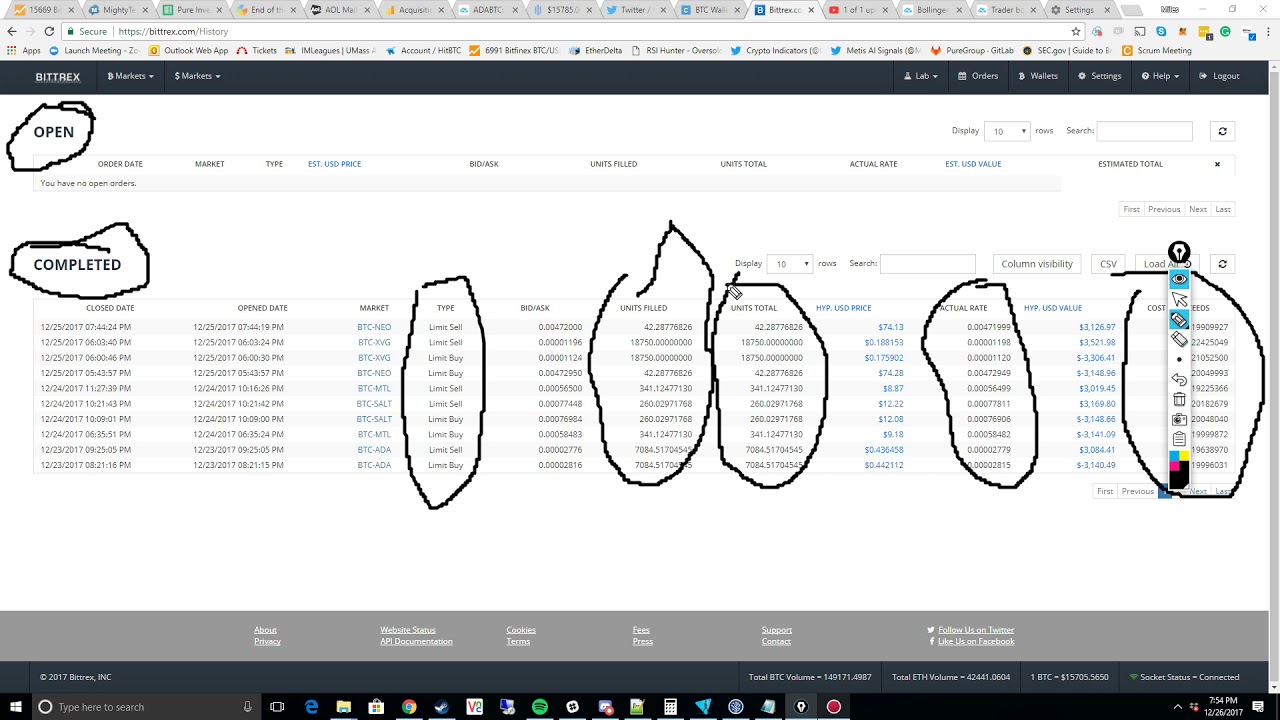Viewport: 1280px width, 720px height.
Task: Change open orders Display rows dropdown
Action: coord(1008,131)
